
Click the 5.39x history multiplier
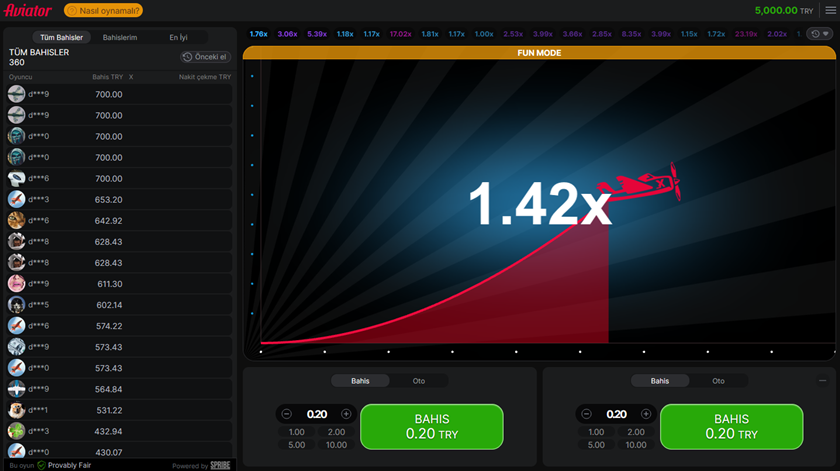317,34
